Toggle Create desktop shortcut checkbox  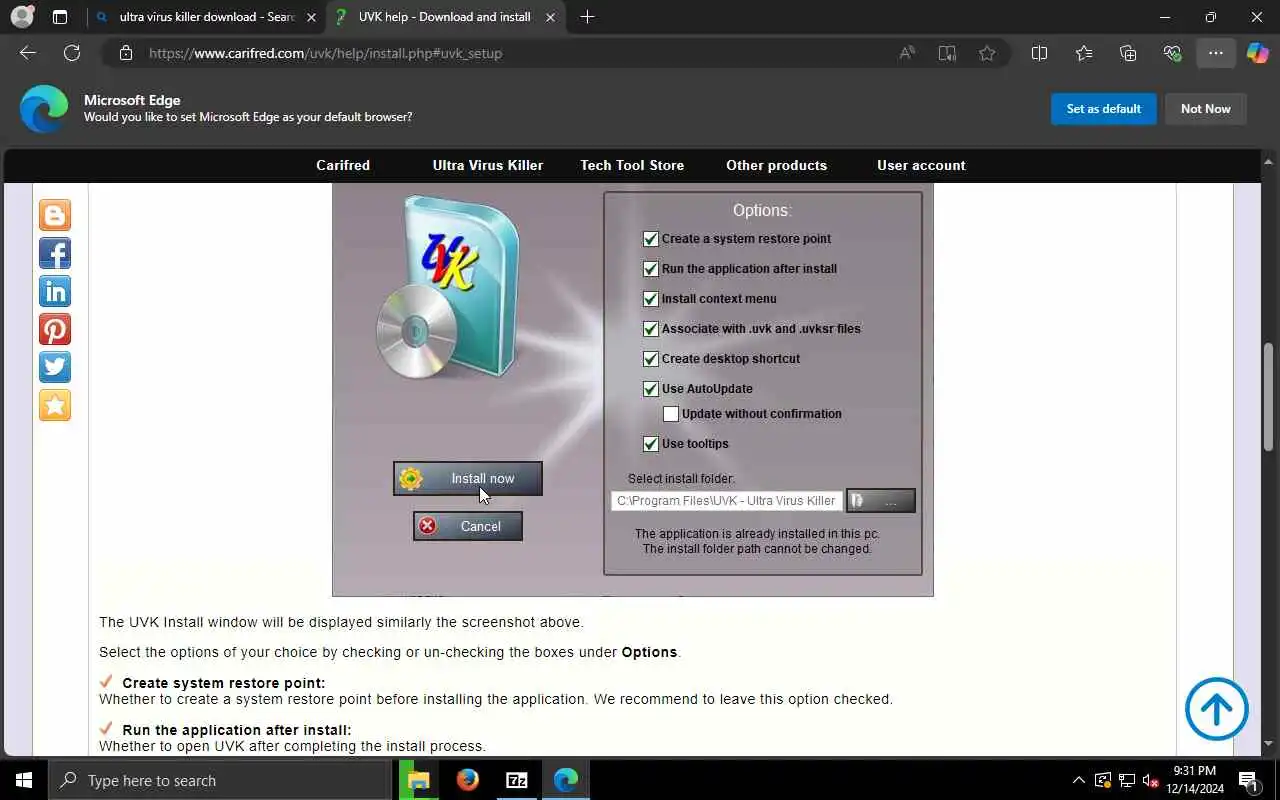click(651, 359)
